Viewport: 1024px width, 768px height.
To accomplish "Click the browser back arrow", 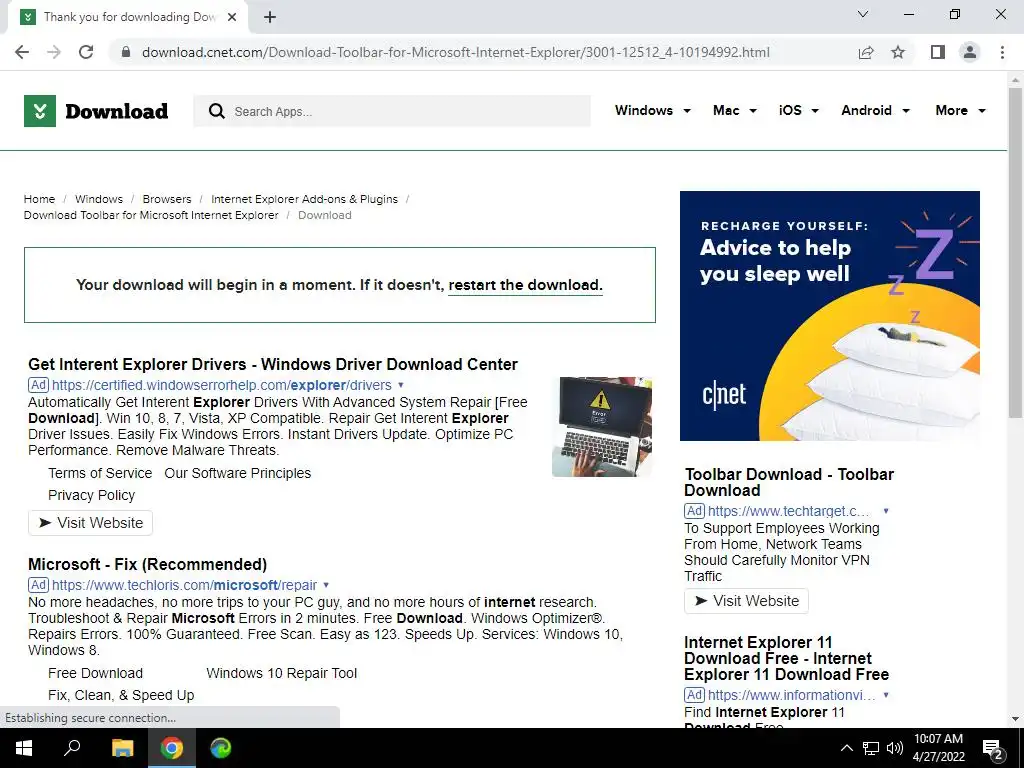I will coord(22,52).
